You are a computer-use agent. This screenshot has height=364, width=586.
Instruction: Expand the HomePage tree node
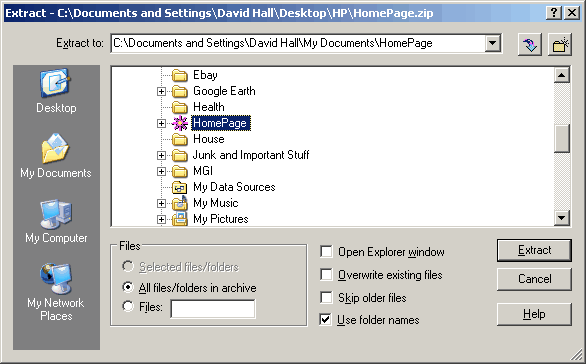click(x=161, y=123)
